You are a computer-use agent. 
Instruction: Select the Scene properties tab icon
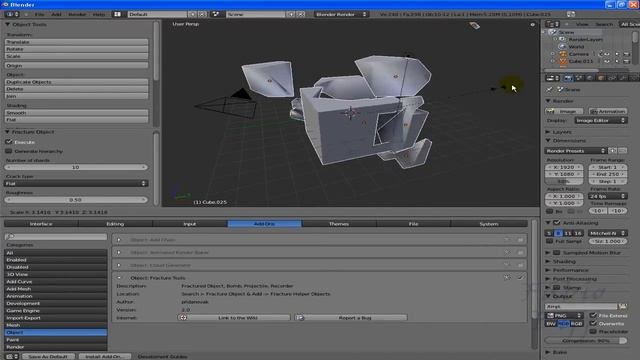click(x=579, y=78)
